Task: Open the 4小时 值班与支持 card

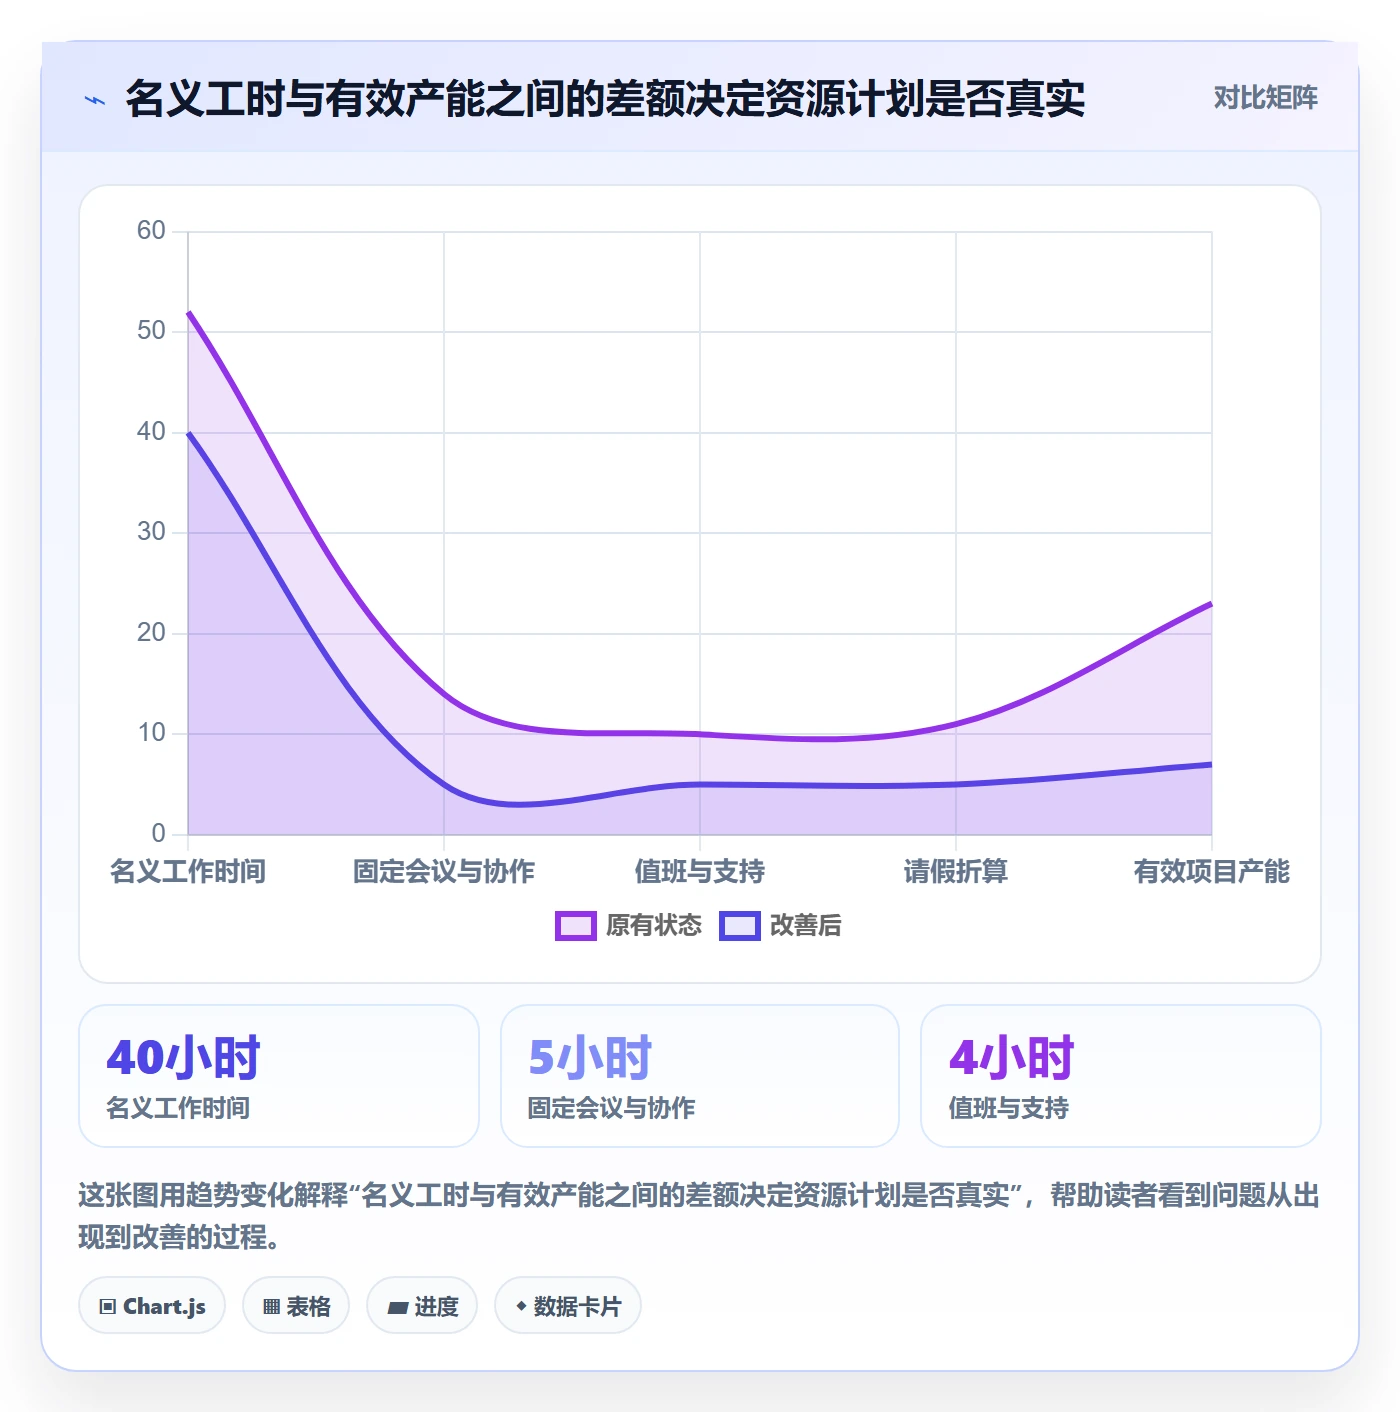Action: [1121, 1076]
